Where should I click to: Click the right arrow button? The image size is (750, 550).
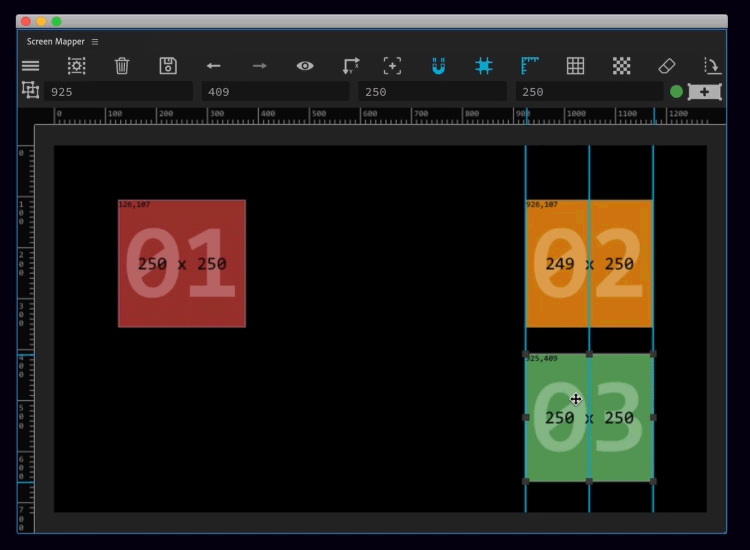point(259,66)
